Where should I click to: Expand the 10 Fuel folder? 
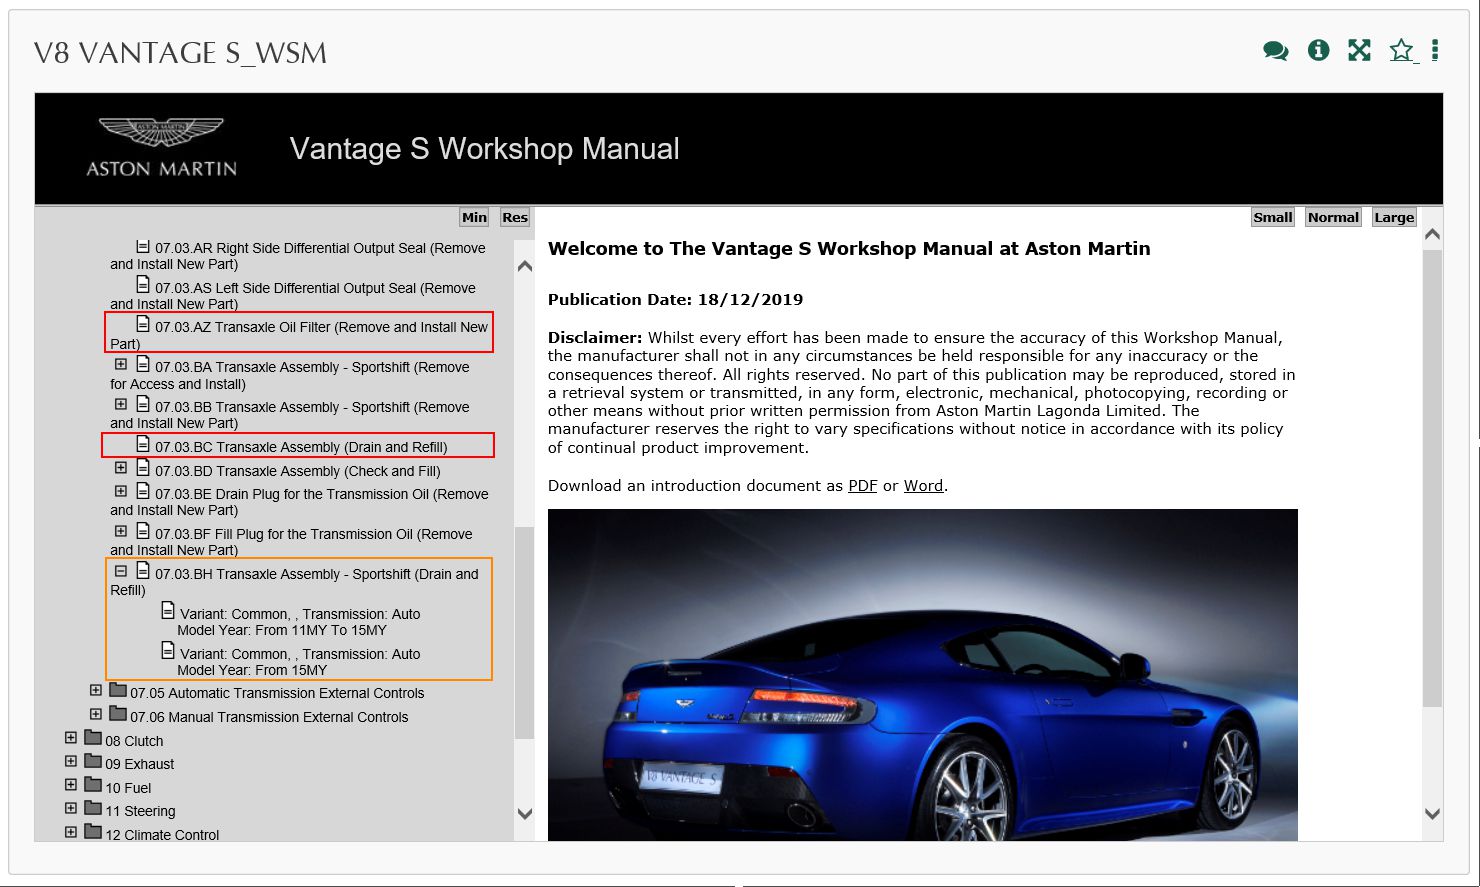[71, 785]
